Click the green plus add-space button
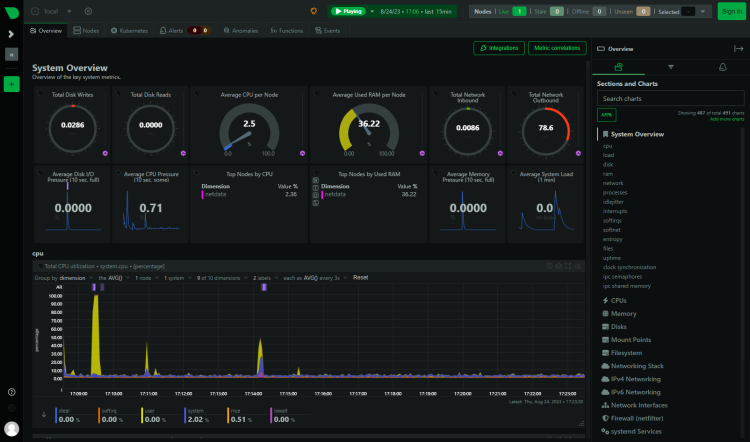Image resolution: width=750 pixels, height=442 pixels. click(x=11, y=84)
